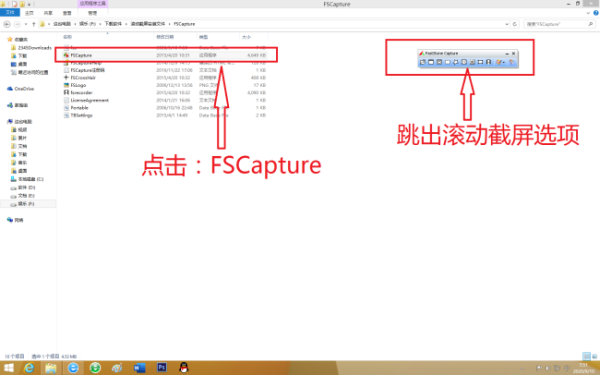Open 视频 folder under 这台电脑
This screenshot has height=375, width=600.
[20, 130]
